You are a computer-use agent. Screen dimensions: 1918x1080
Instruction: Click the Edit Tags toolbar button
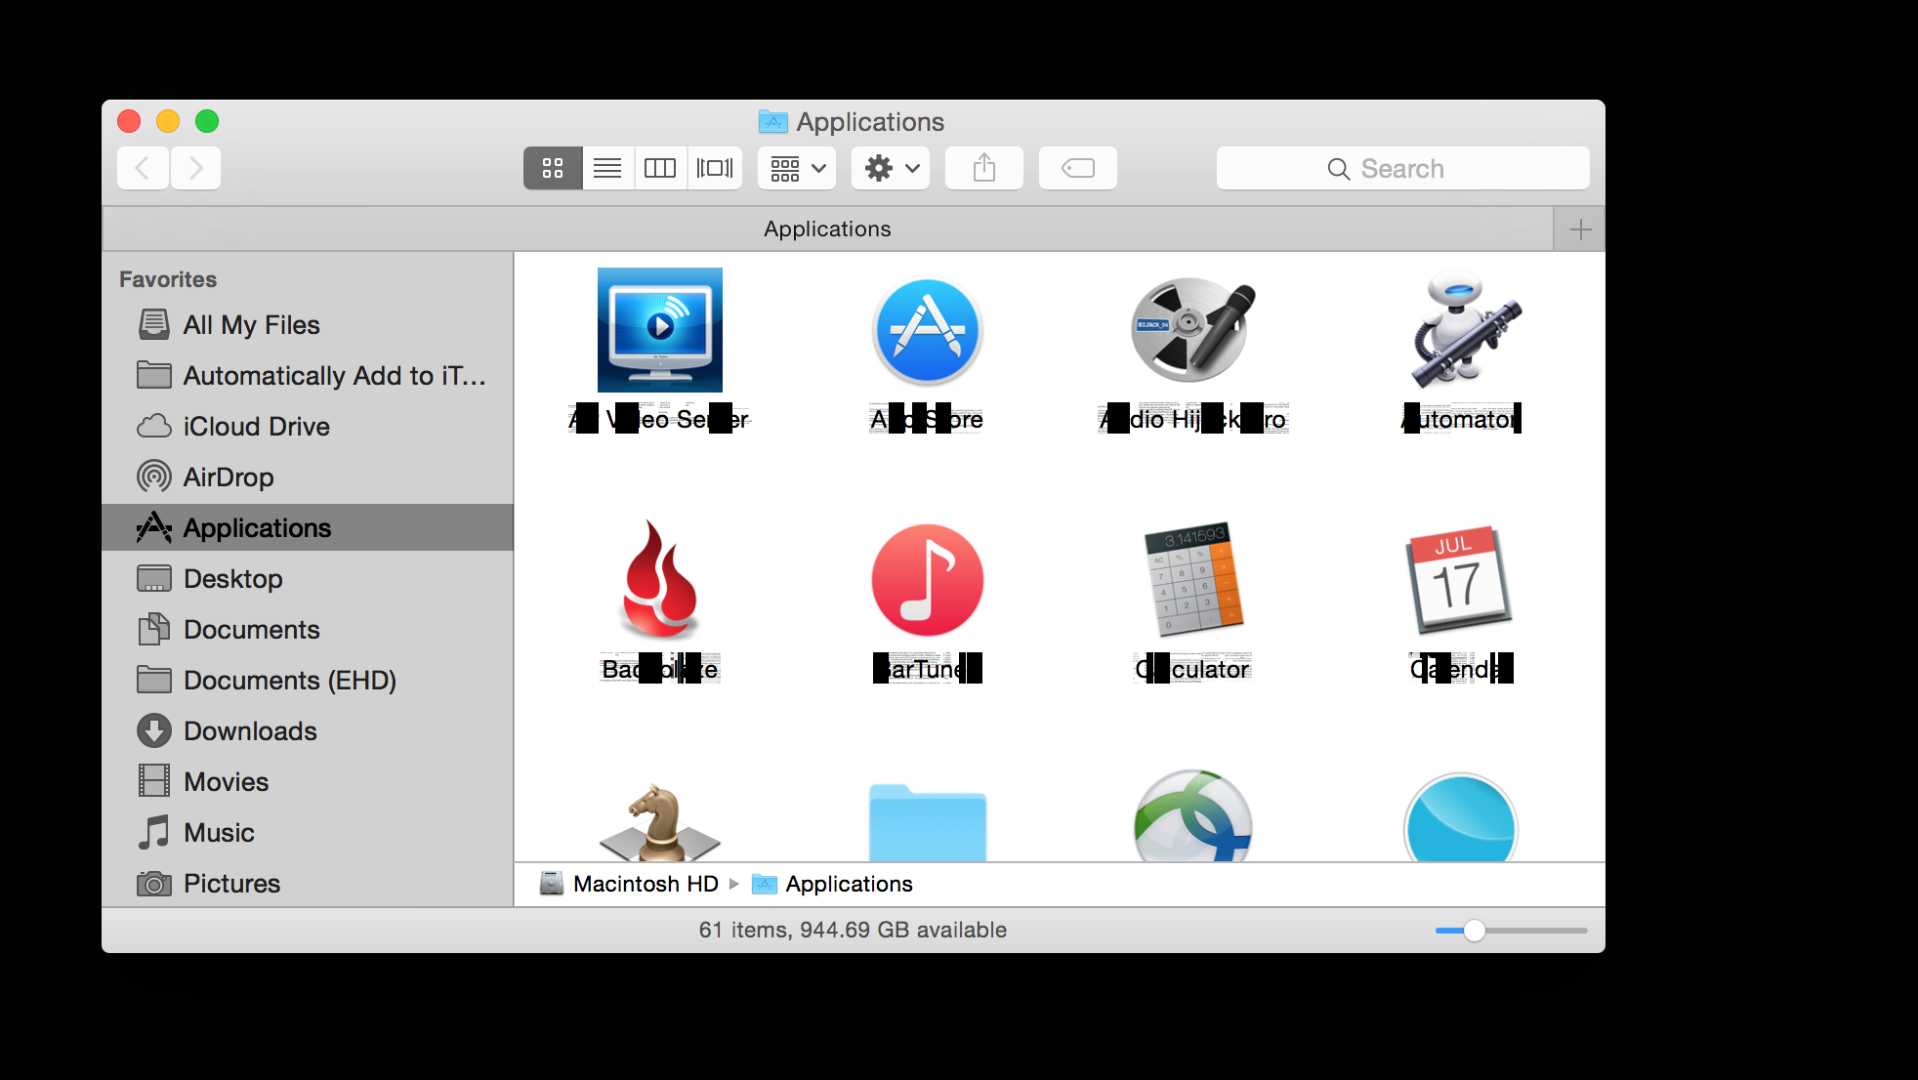pyautogui.click(x=1078, y=168)
